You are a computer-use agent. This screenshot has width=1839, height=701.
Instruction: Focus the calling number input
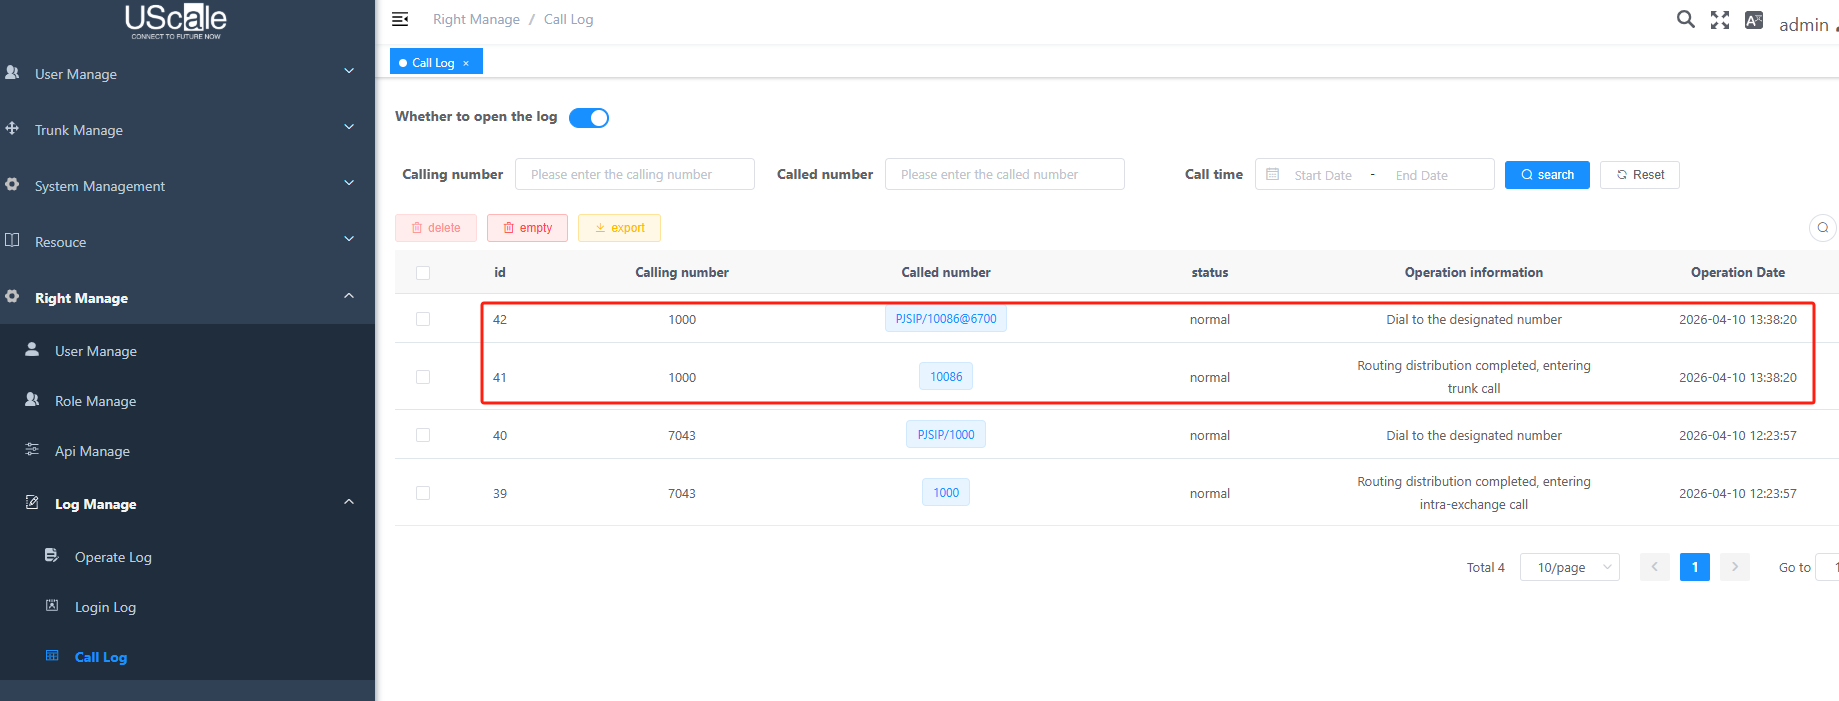pyautogui.click(x=635, y=174)
